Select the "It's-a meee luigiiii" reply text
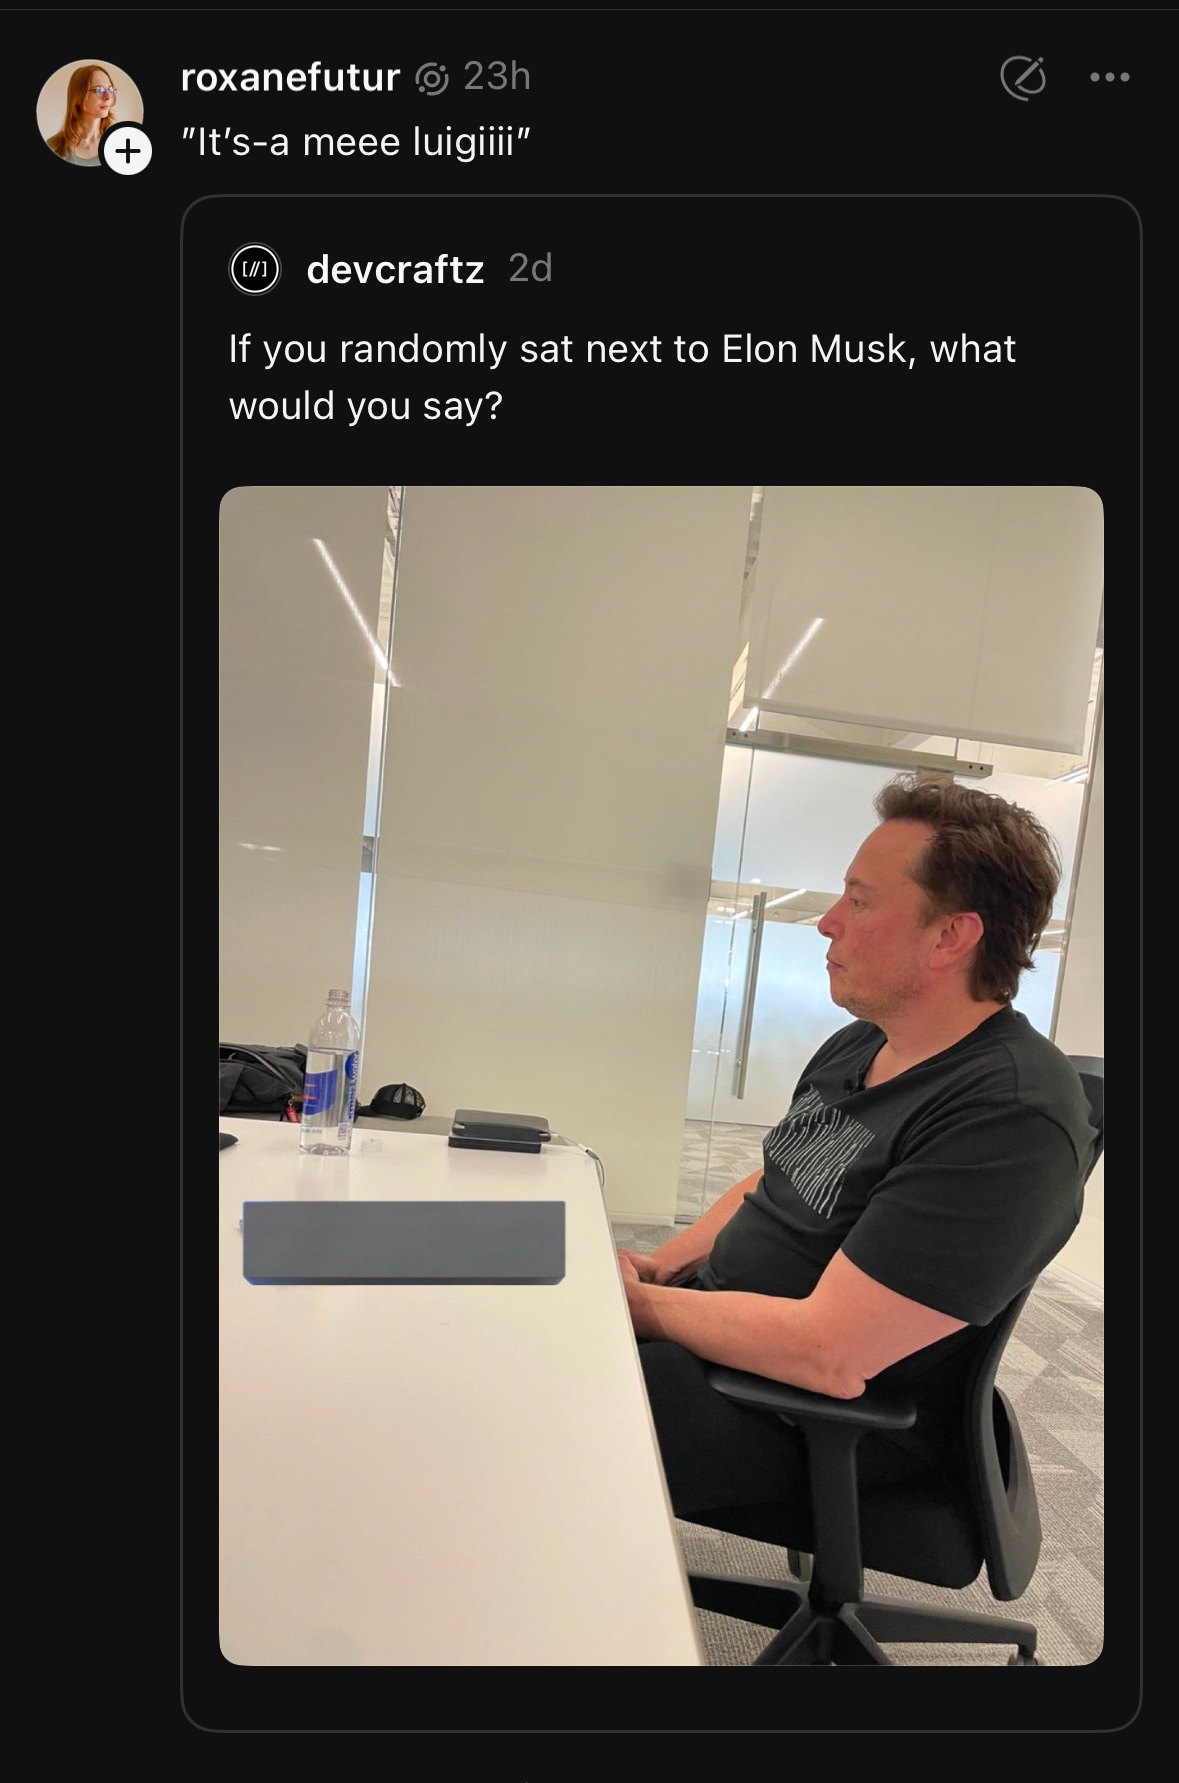Viewport: 1179px width, 1783px height. [355, 142]
